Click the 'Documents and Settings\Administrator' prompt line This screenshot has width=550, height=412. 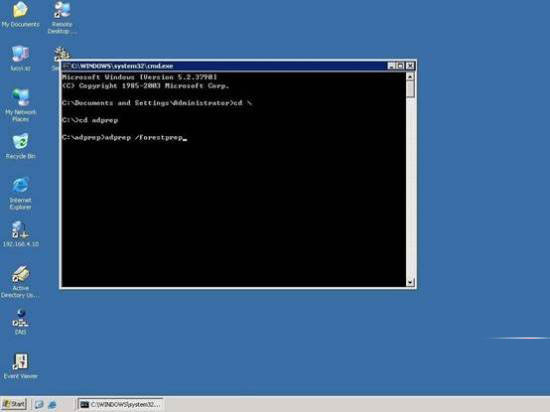[157, 103]
